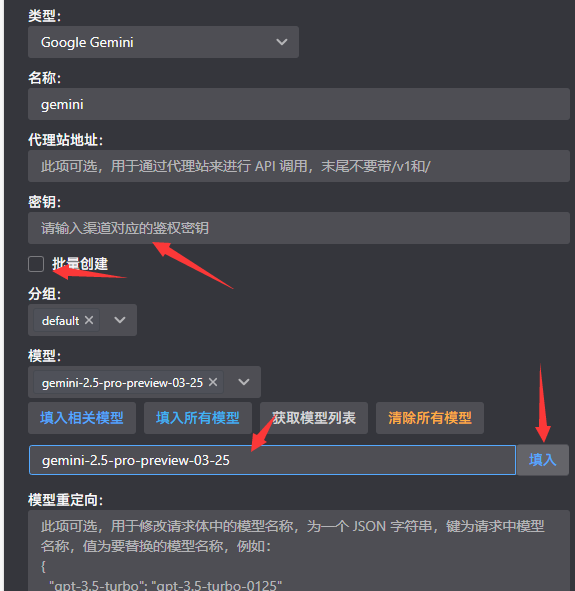Image resolution: width=575 pixels, height=591 pixels.
Task: Remove gemini-2.5-pro-preview-03-25 model tag
Action: pyautogui.click(x=213, y=382)
